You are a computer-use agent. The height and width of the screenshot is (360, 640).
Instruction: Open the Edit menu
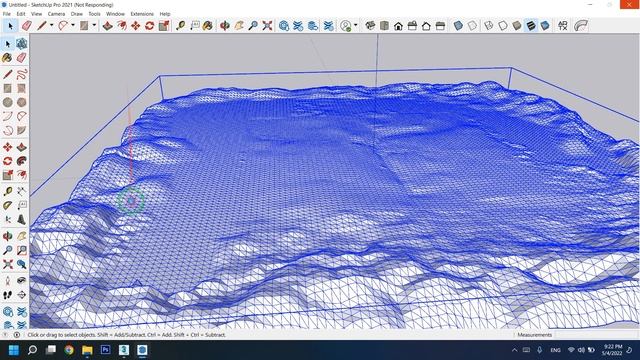(21, 14)
